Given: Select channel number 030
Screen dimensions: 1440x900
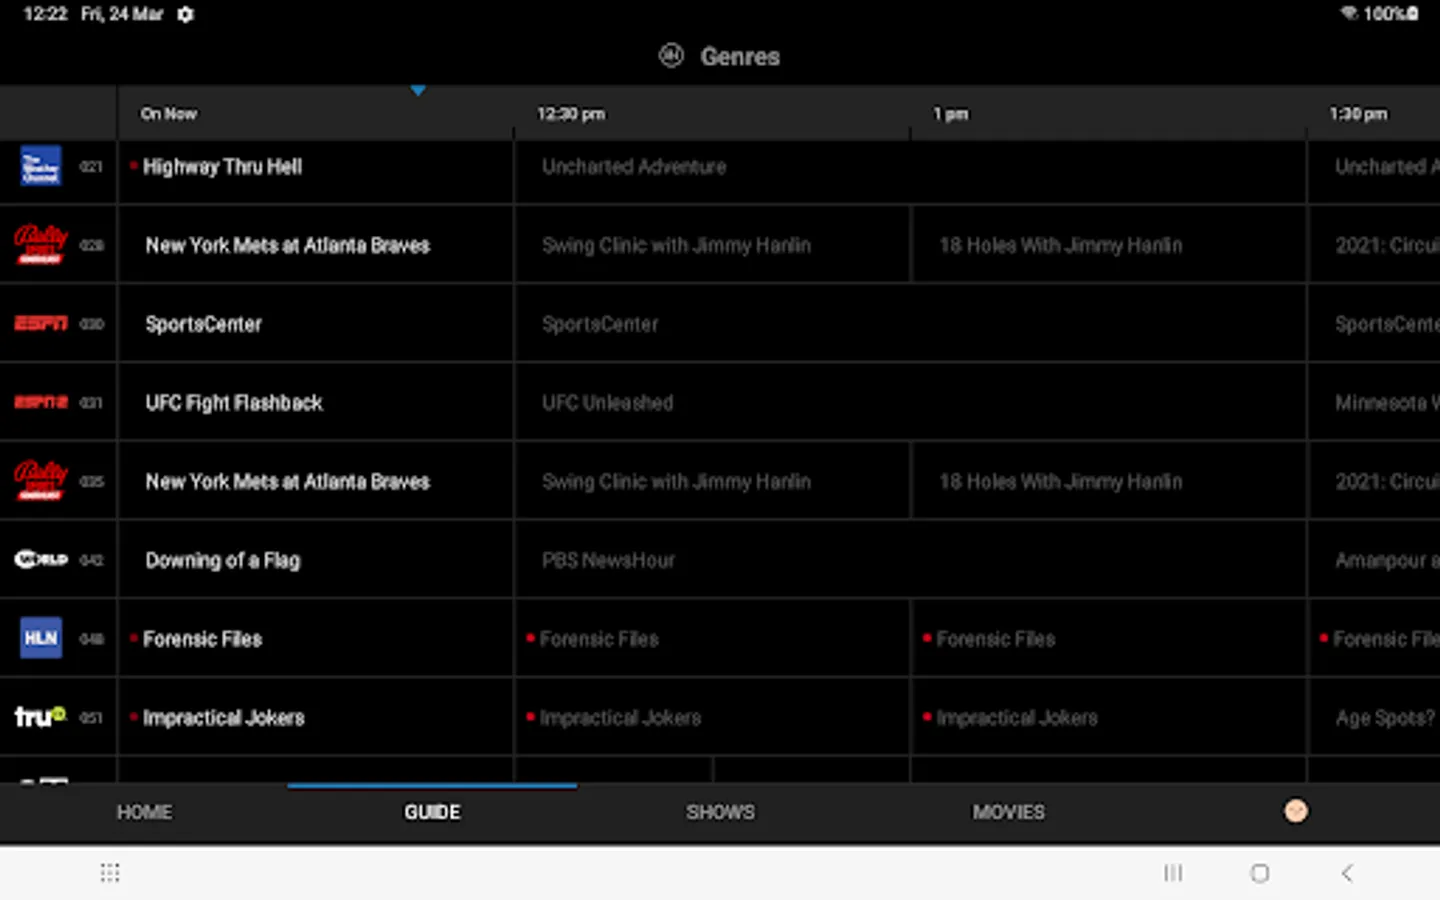Looking at the screenshot, I should pos(91,324).
